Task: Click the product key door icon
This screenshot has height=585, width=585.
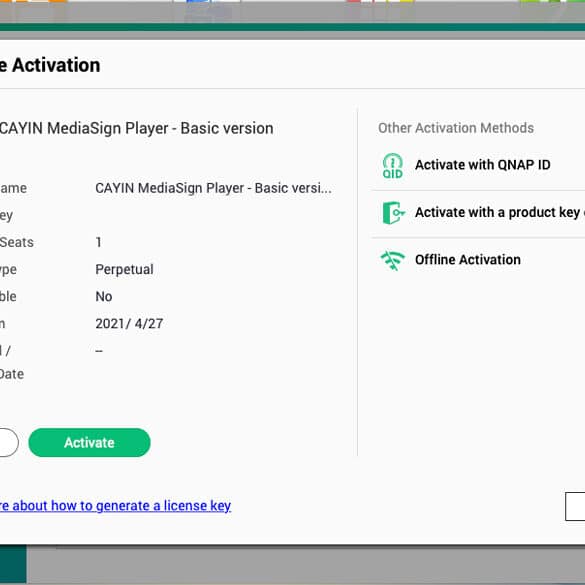Action: 393,213
